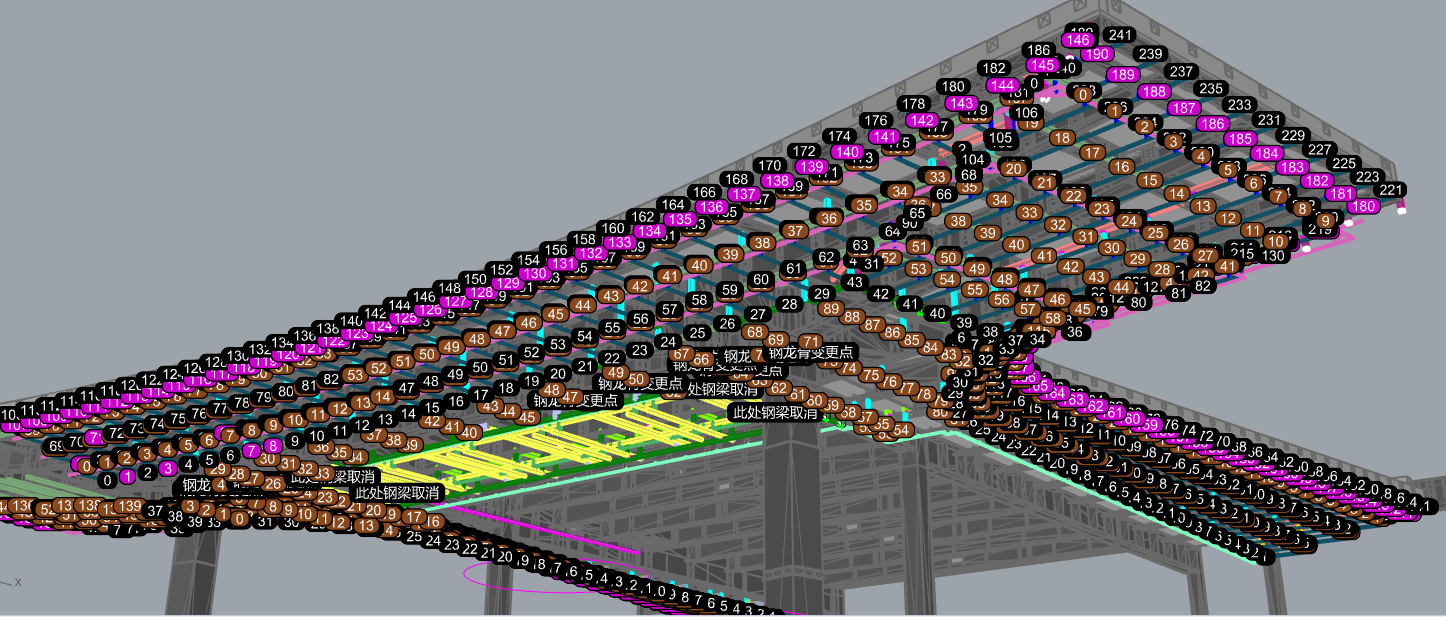Select the brown tag numbered 18

click(x=1062, y=138)
